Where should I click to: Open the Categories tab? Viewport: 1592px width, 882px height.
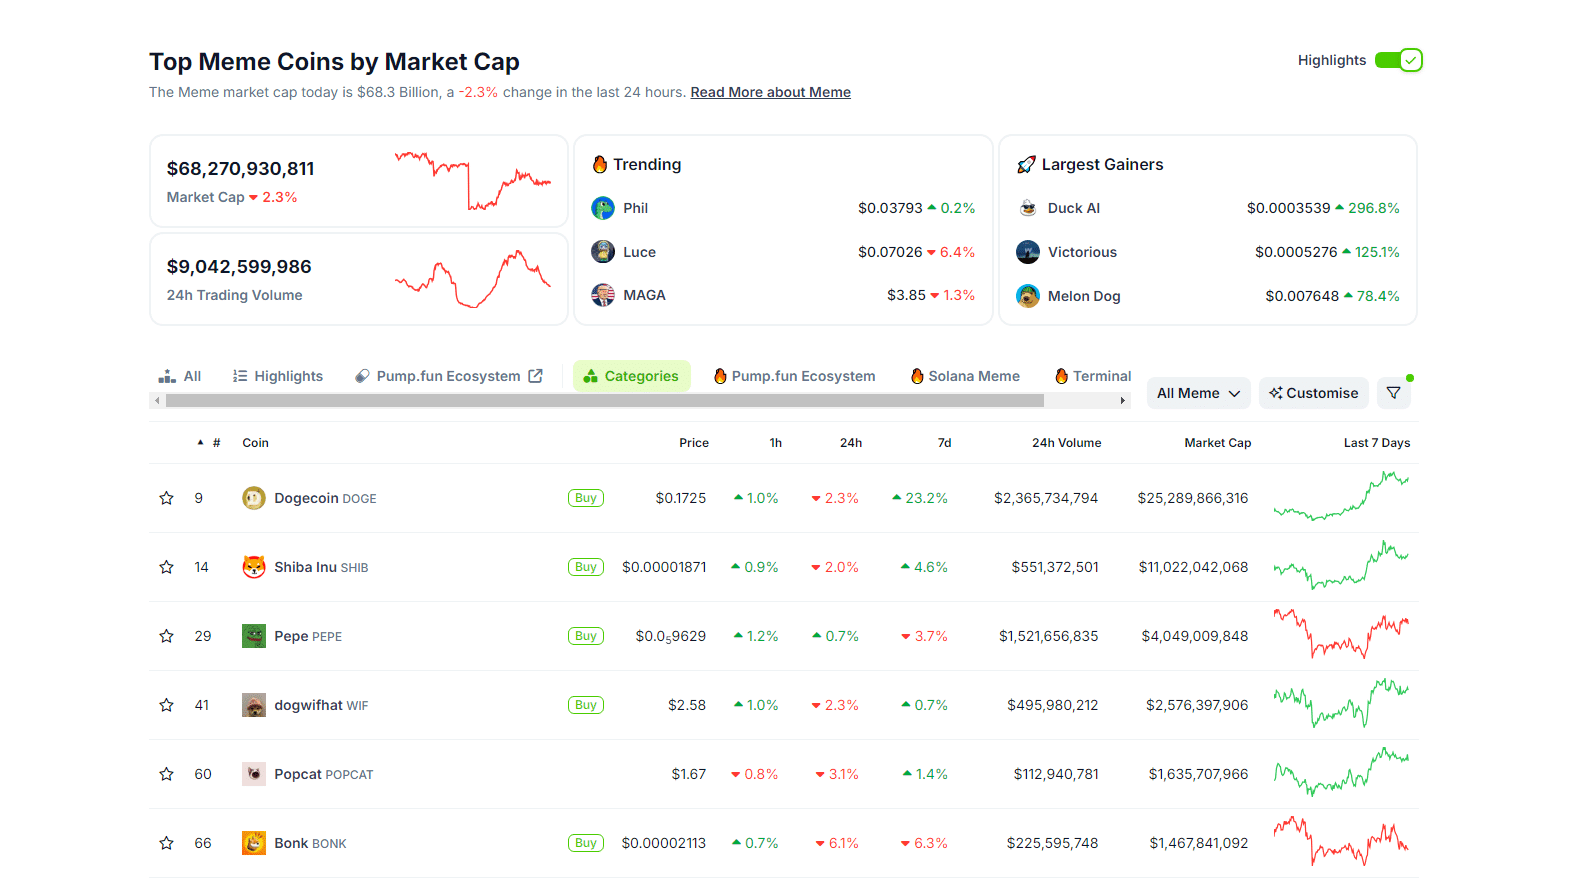[632, 376]
